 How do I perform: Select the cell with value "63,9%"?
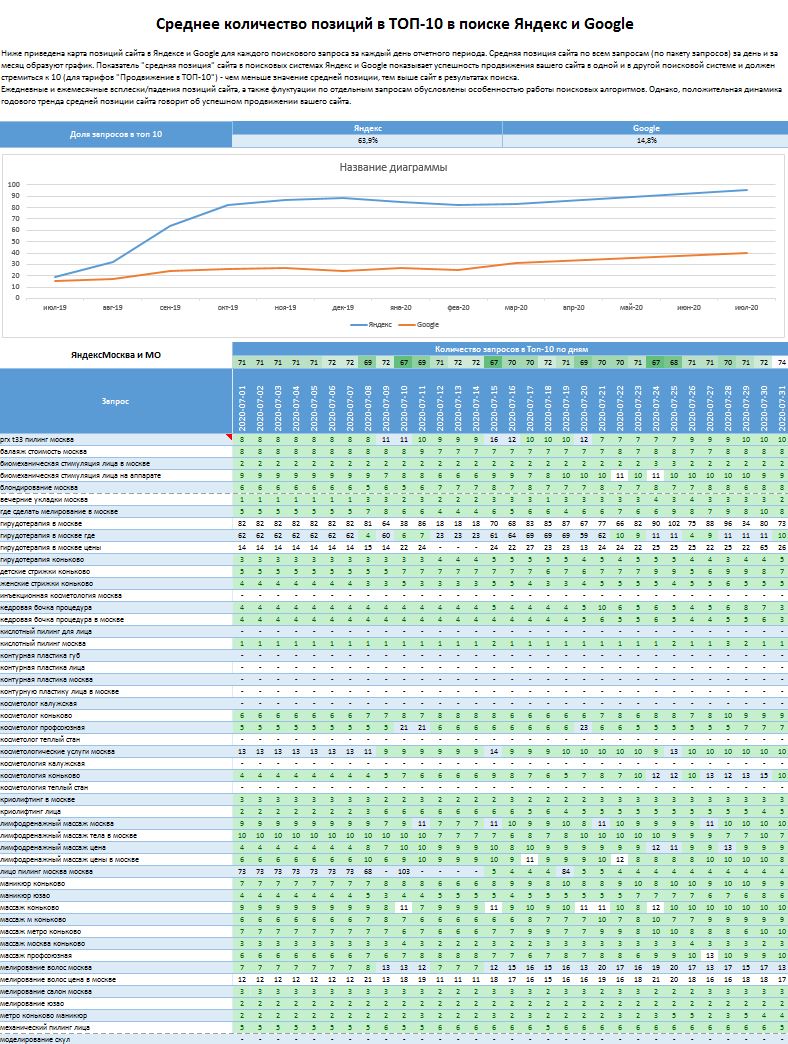click(367, 140)
